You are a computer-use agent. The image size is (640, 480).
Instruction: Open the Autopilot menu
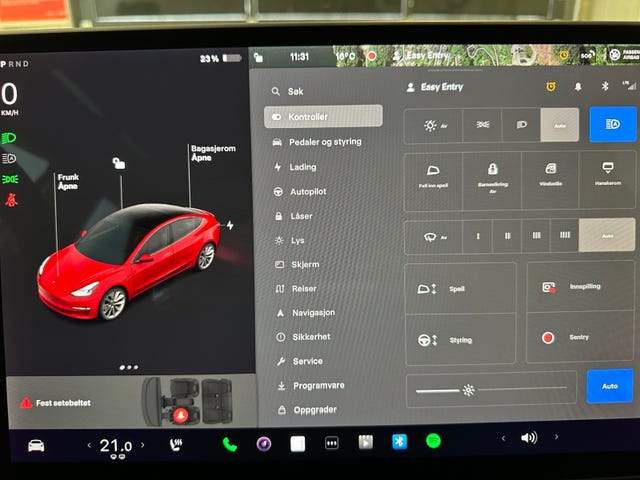[300, 191]
